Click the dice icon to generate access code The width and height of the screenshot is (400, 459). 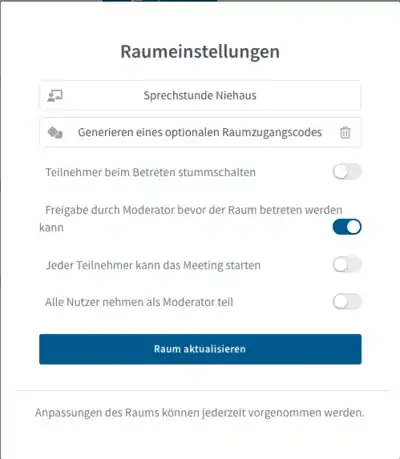point(55,133)
